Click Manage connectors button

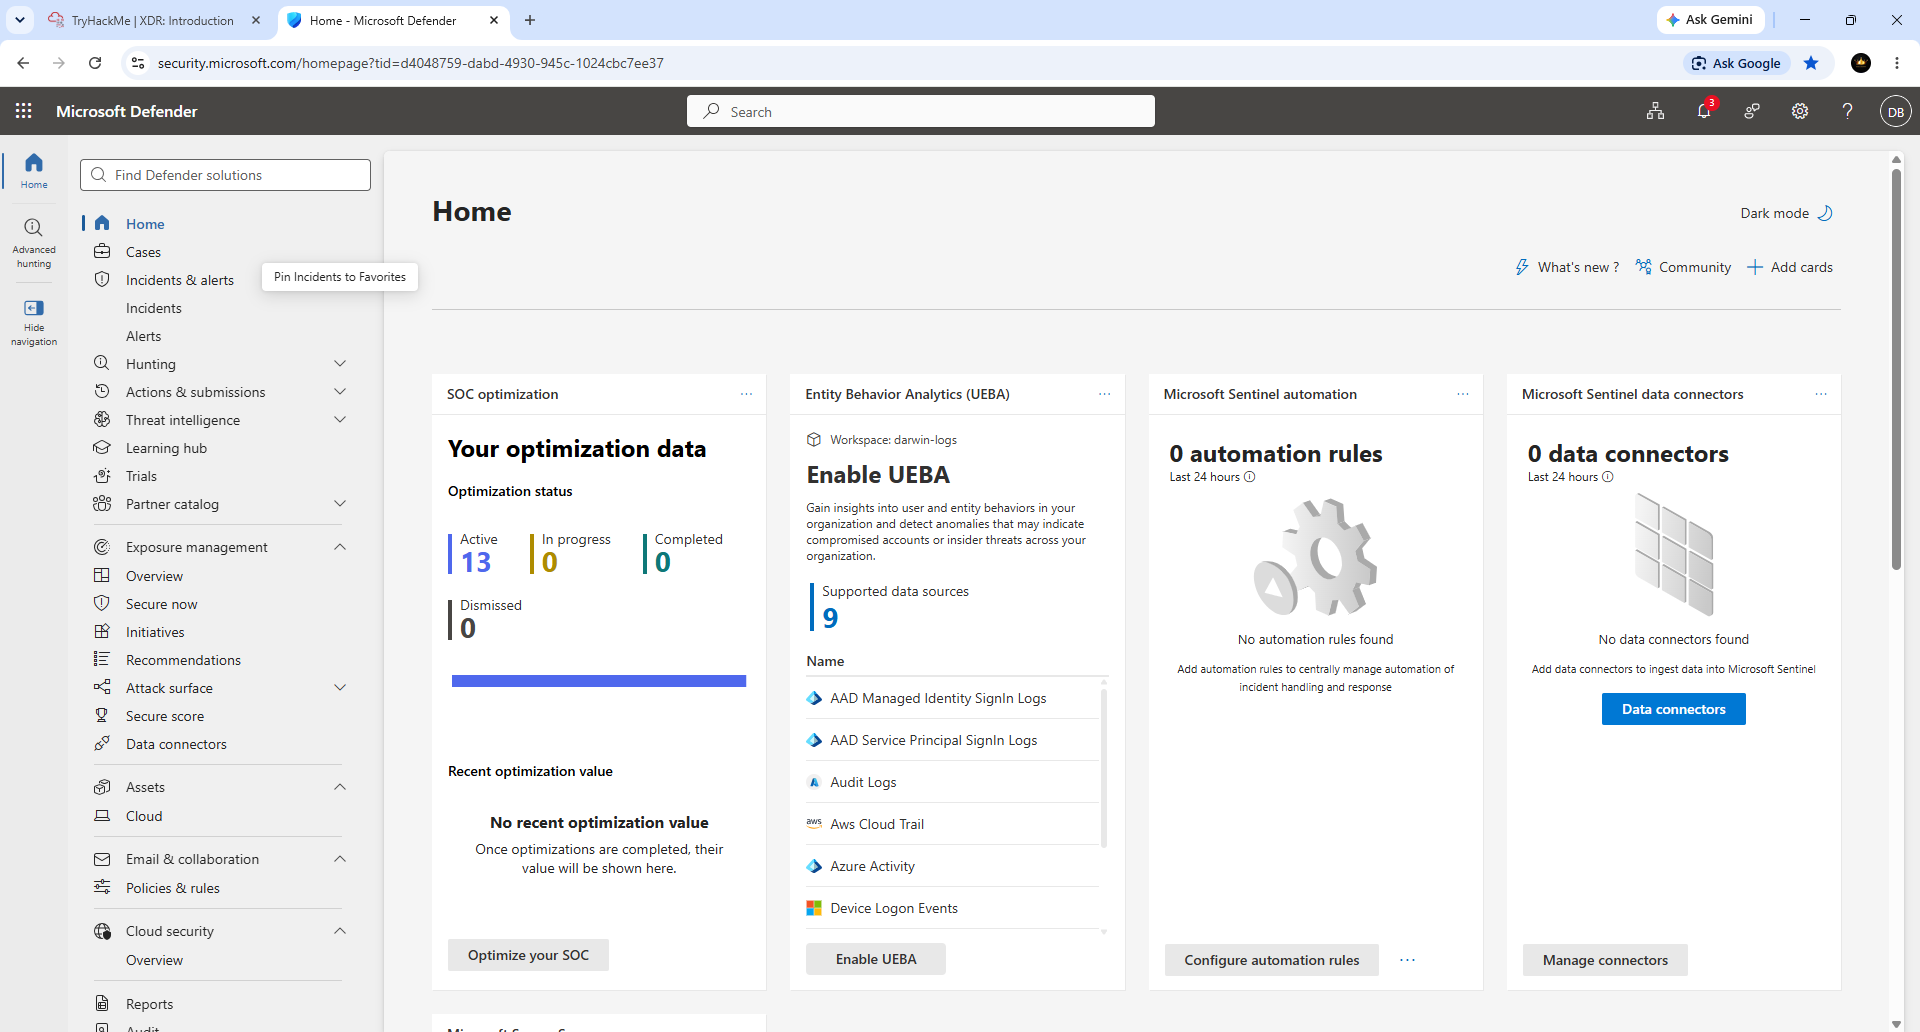pyautogui.click(x=1605, y=960)
